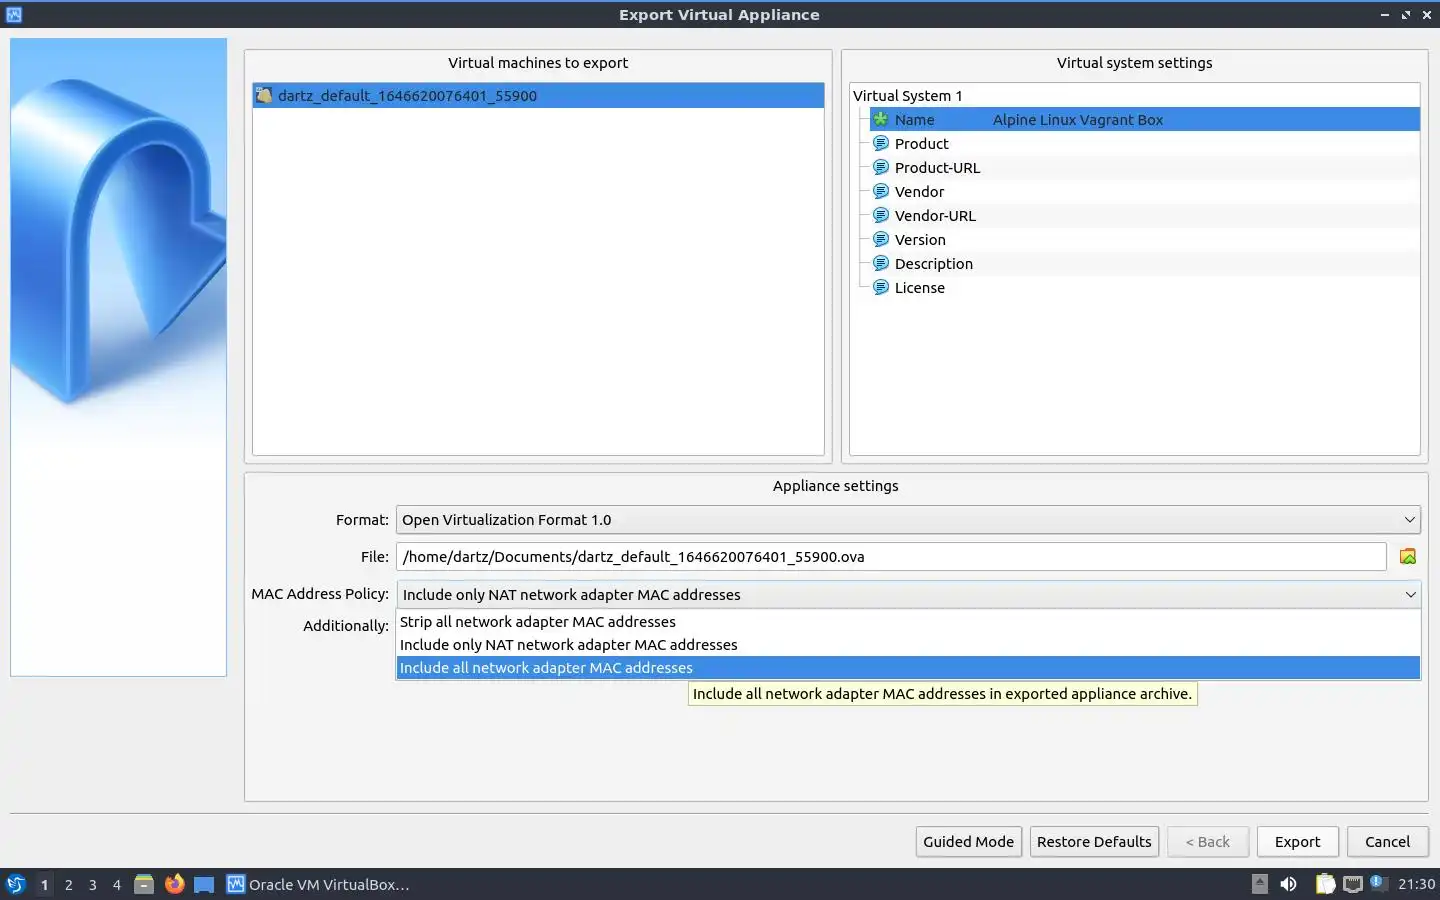Click the green star icon beside Name

881,119
